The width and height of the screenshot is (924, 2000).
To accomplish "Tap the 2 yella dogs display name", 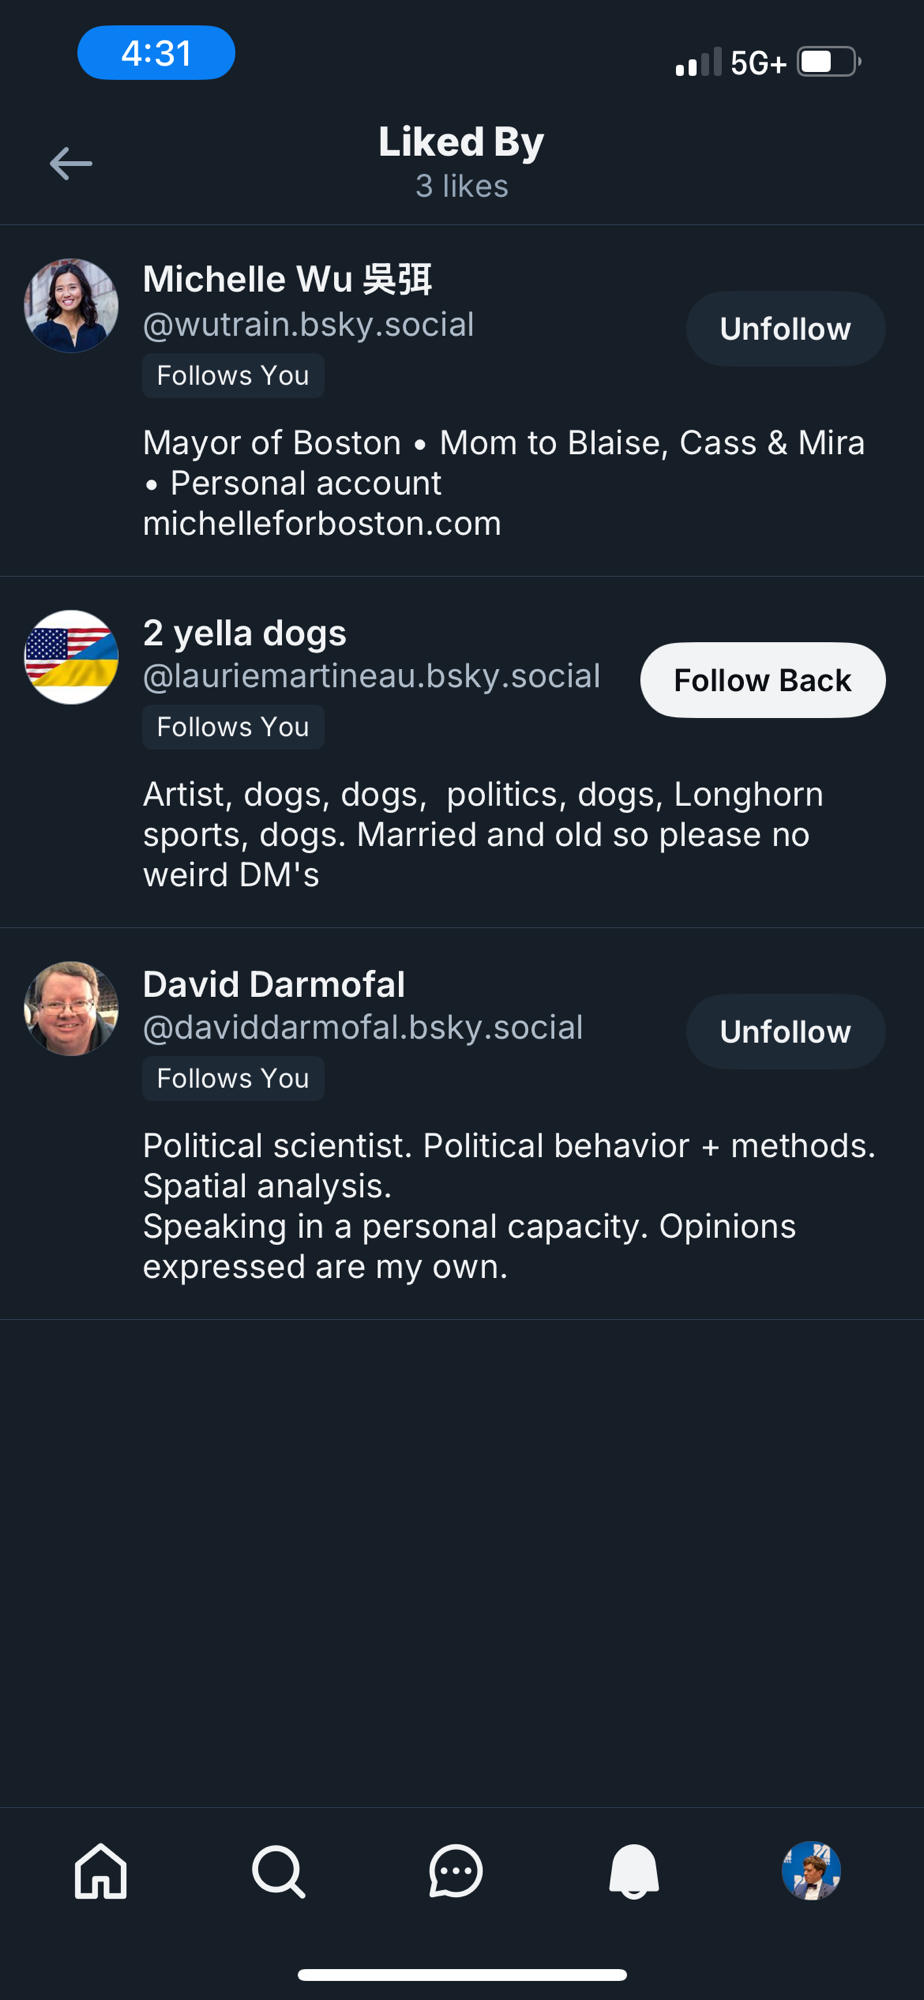I will point(245,633).
